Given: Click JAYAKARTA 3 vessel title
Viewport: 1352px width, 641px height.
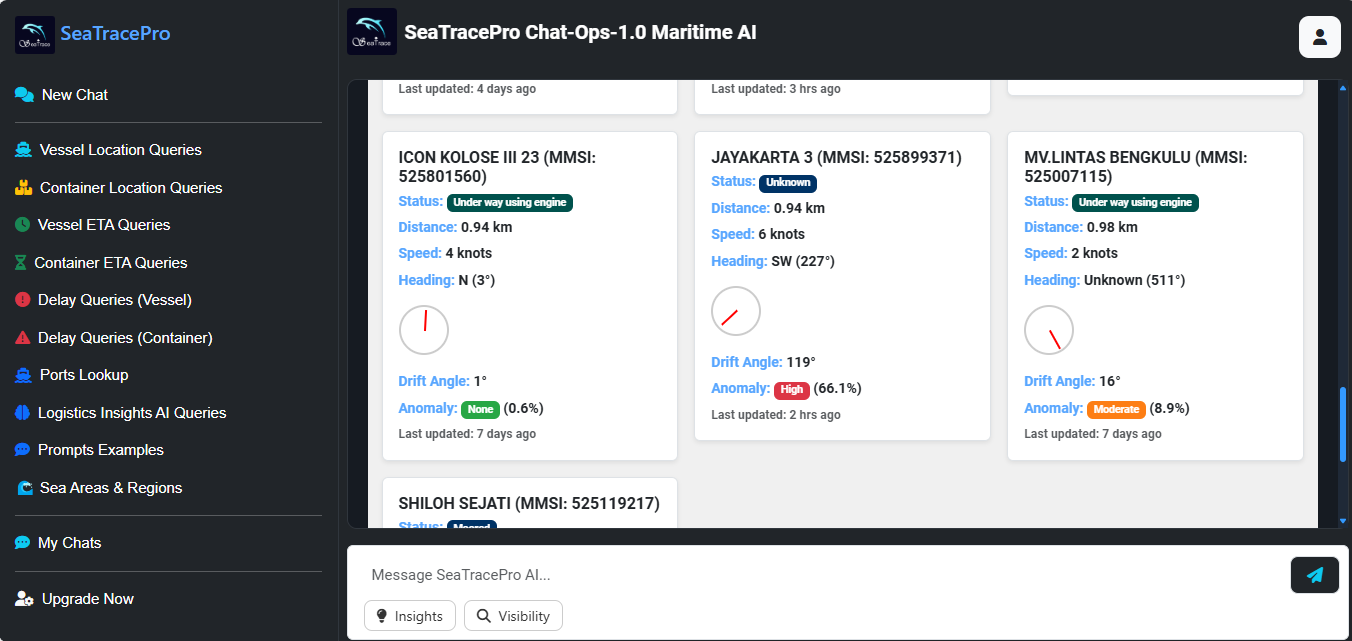Looking at the screenshot, I should [836, 157].
